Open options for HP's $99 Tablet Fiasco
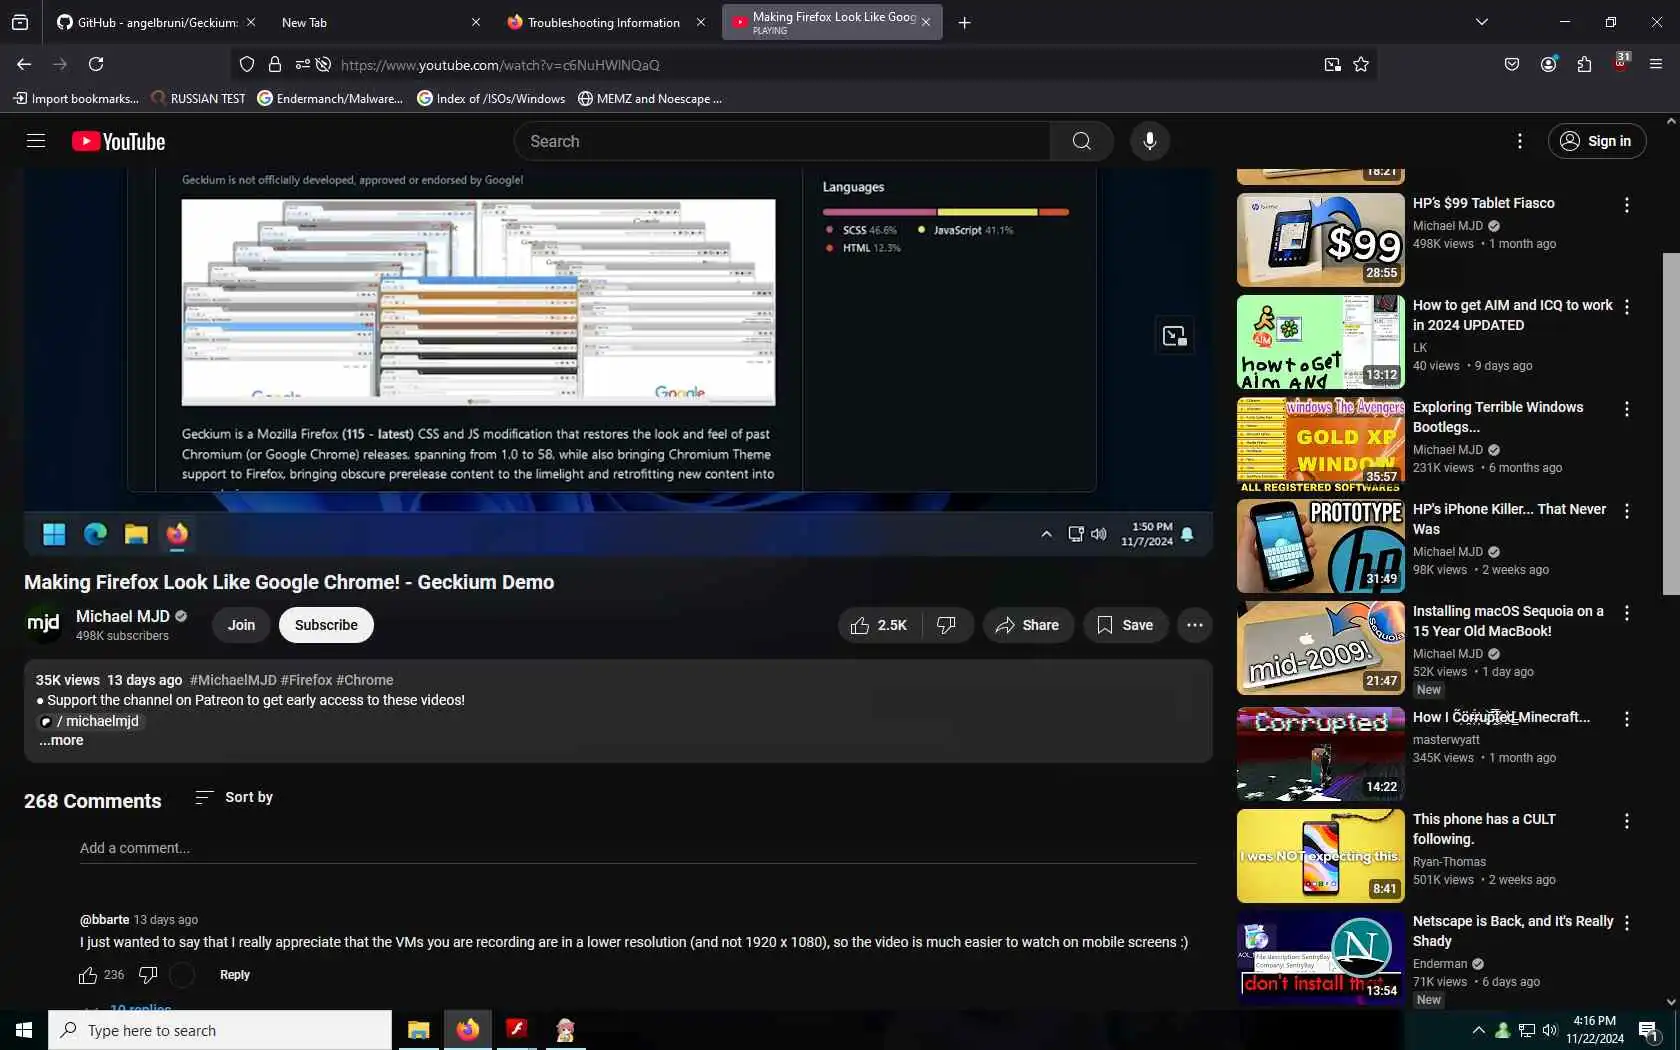The image size is (1680, 1050). coord(1626,205)
